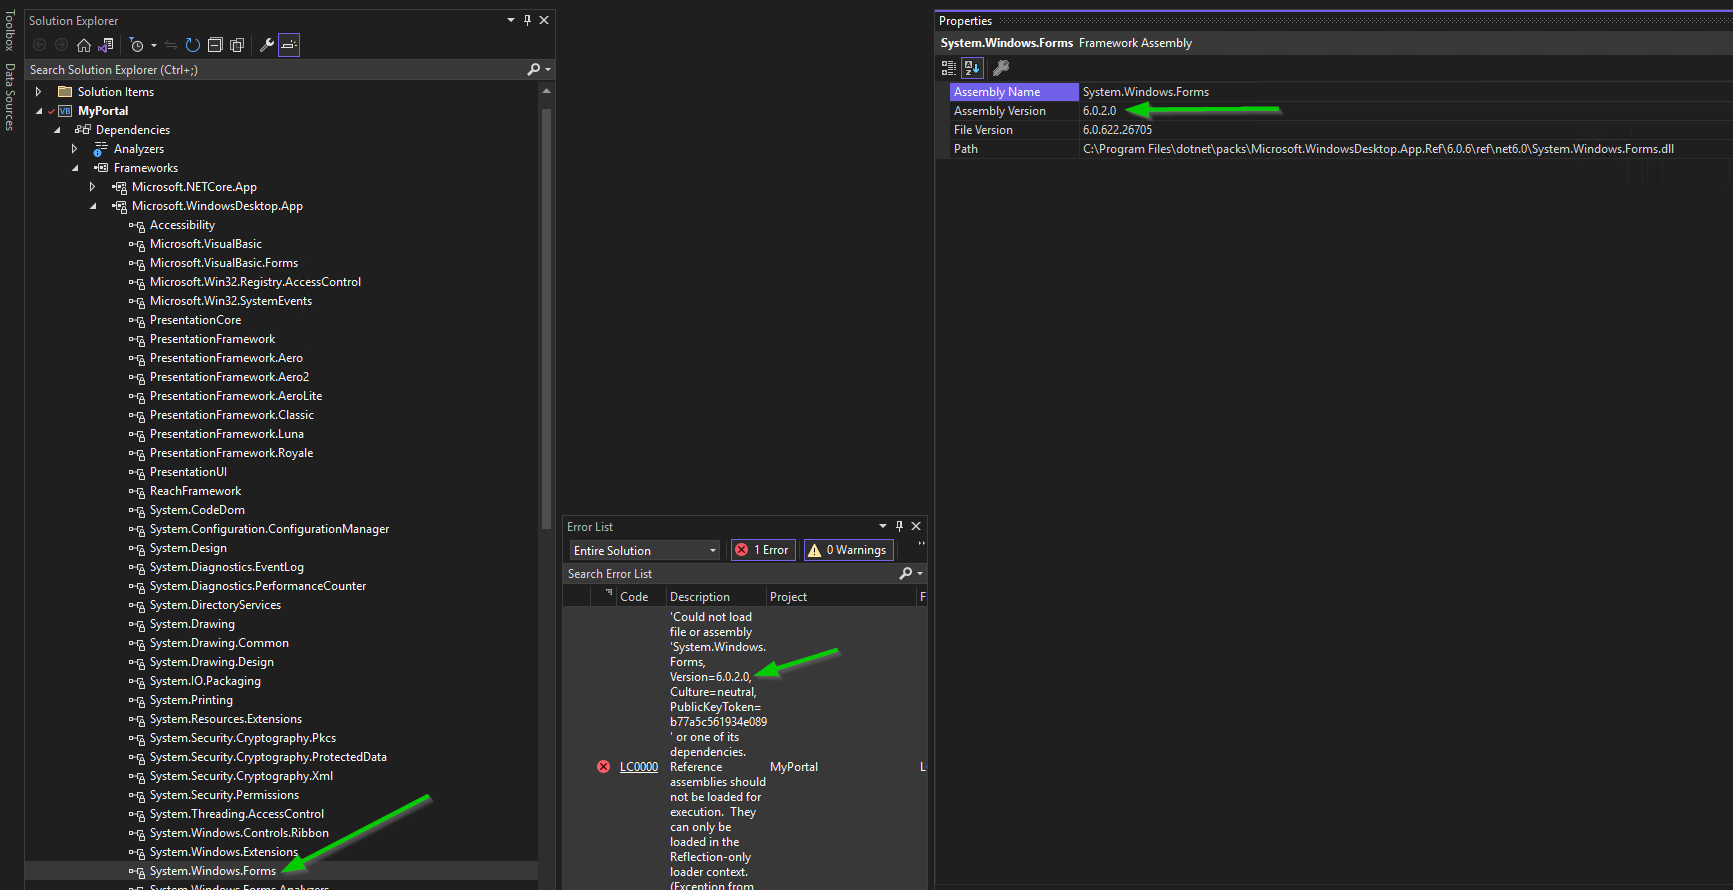Toggle the 1 Error filter button
The height and width of the screenshot is (890, 1733).
tap(764, 550)
